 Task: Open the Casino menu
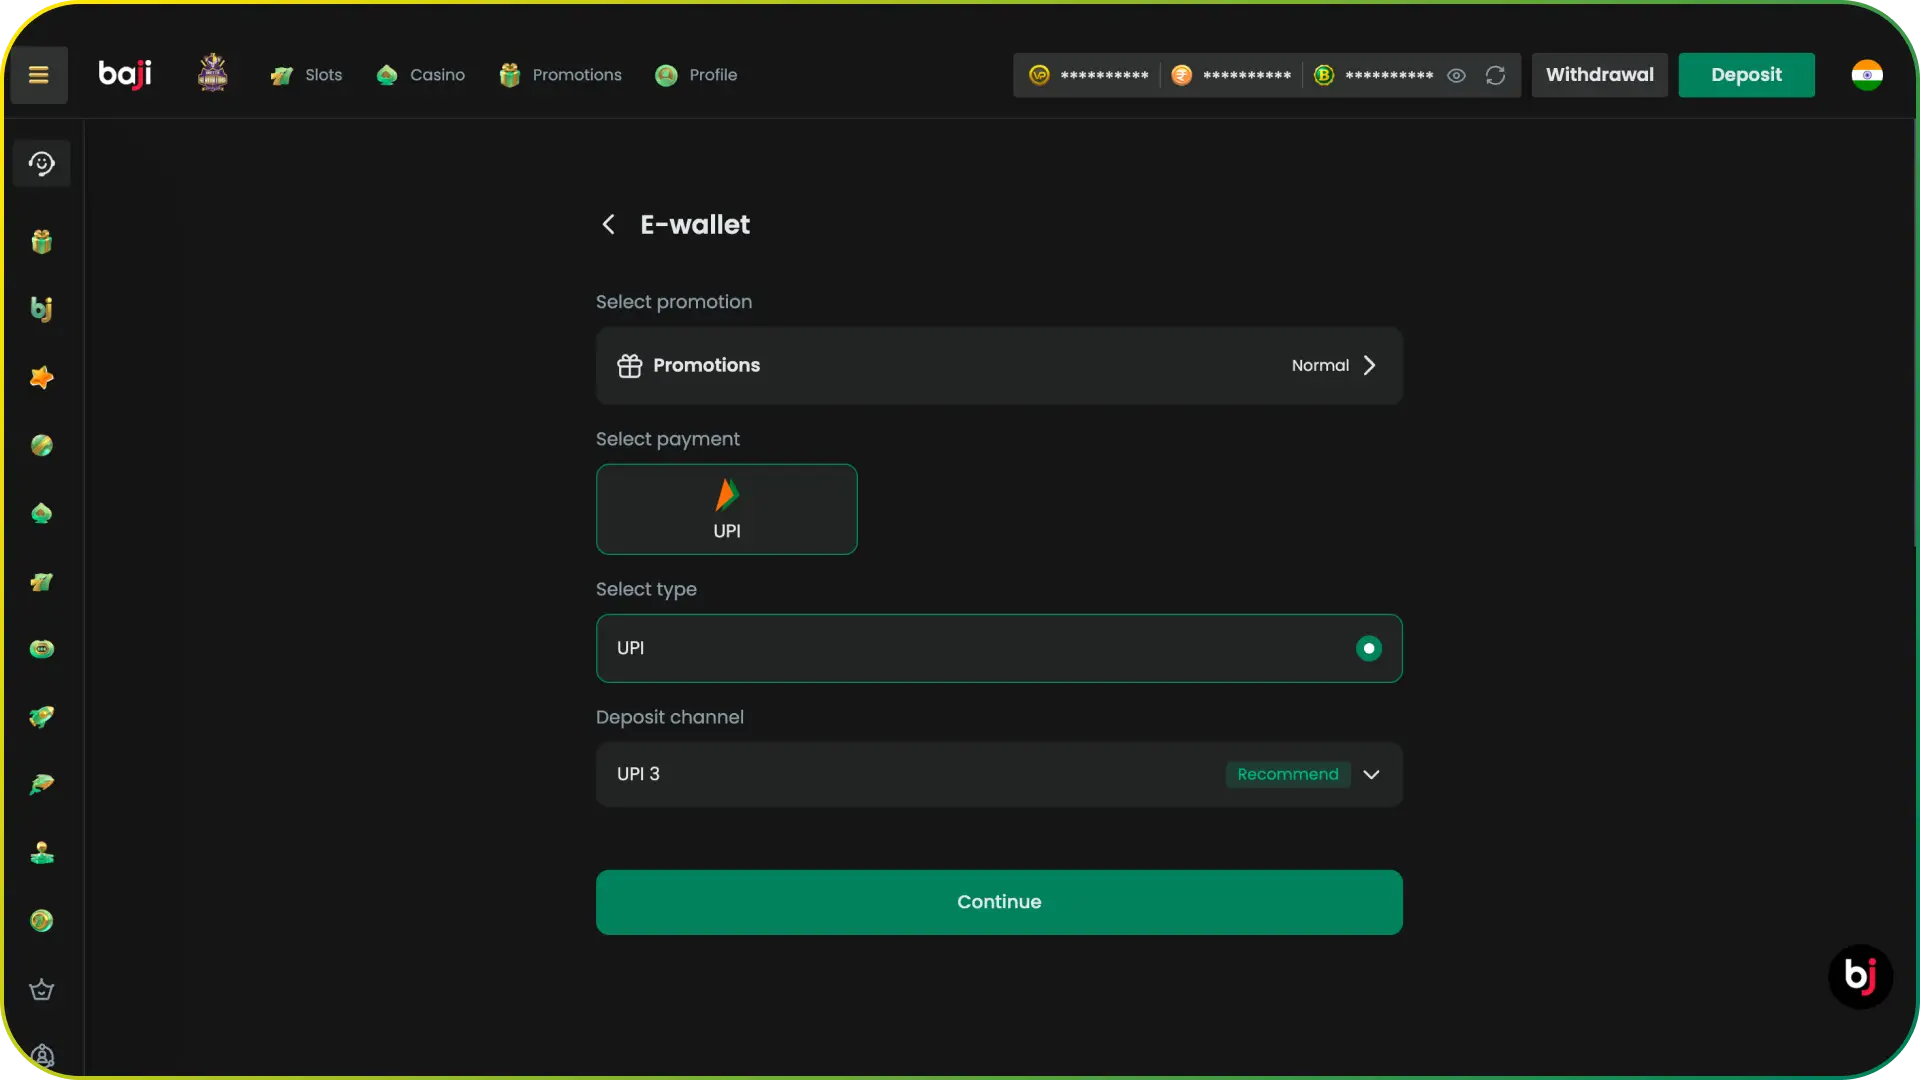tap(420, 75)
